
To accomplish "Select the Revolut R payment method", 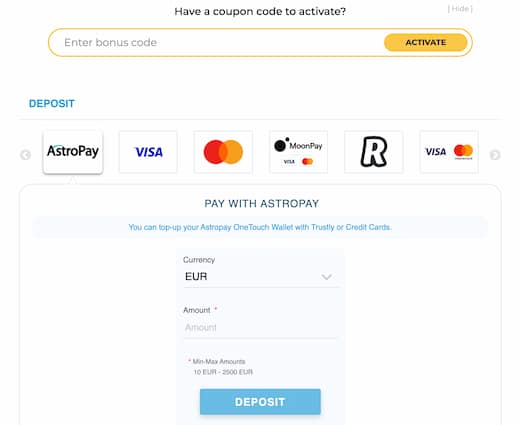I will [374, 152].
